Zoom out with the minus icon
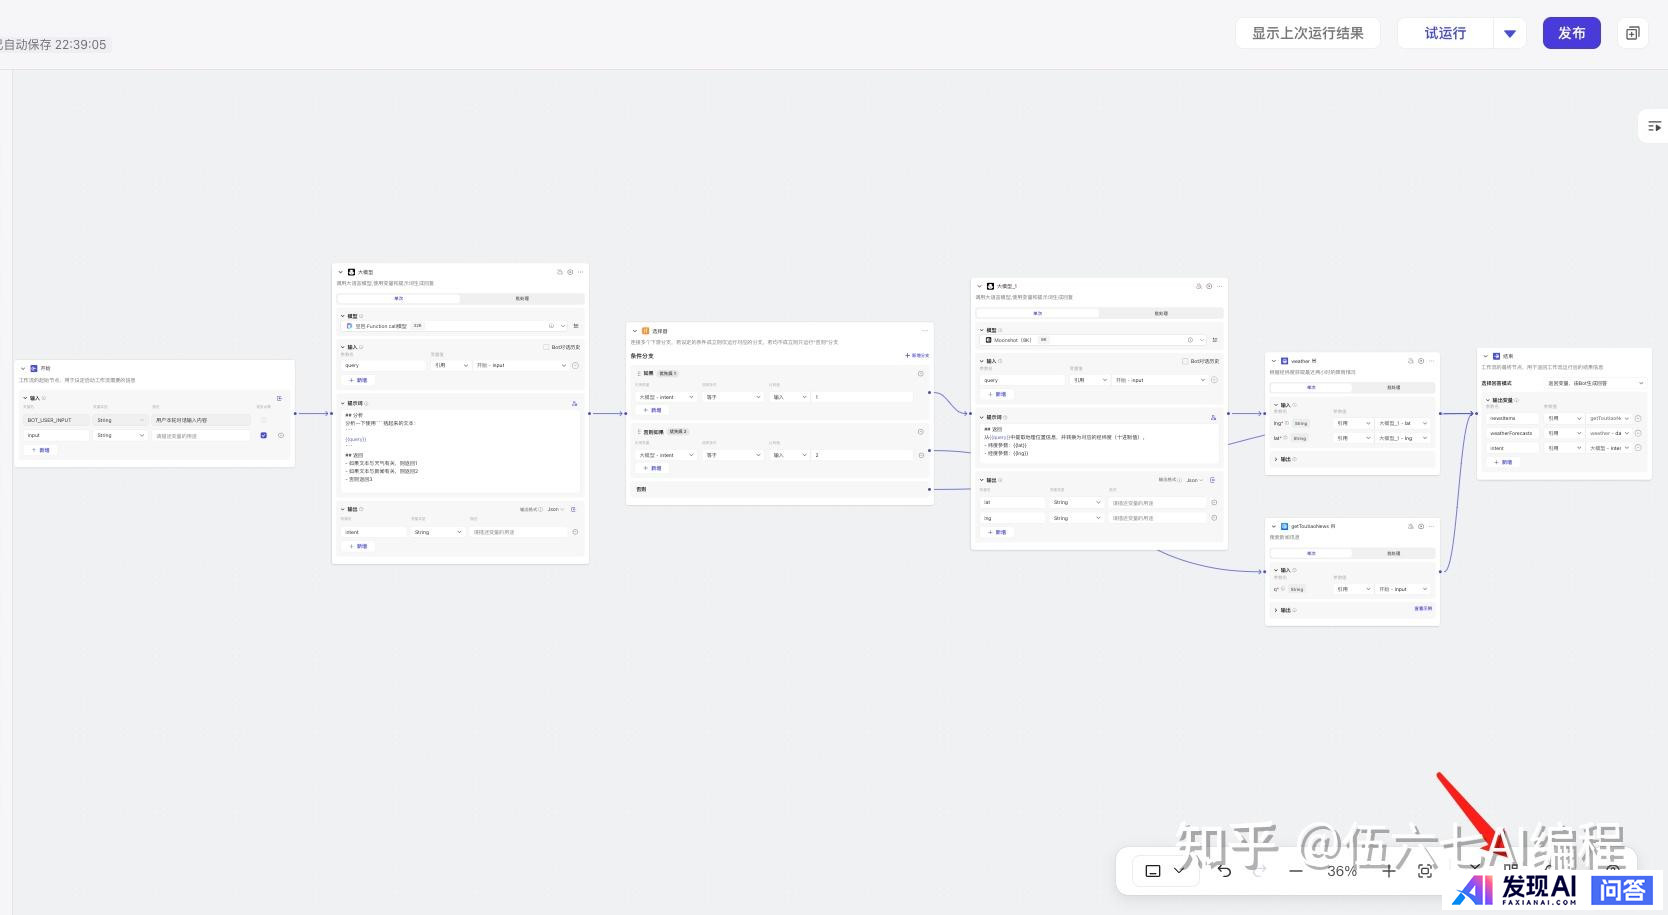Screen dimensions: 1668x915 1296,871
